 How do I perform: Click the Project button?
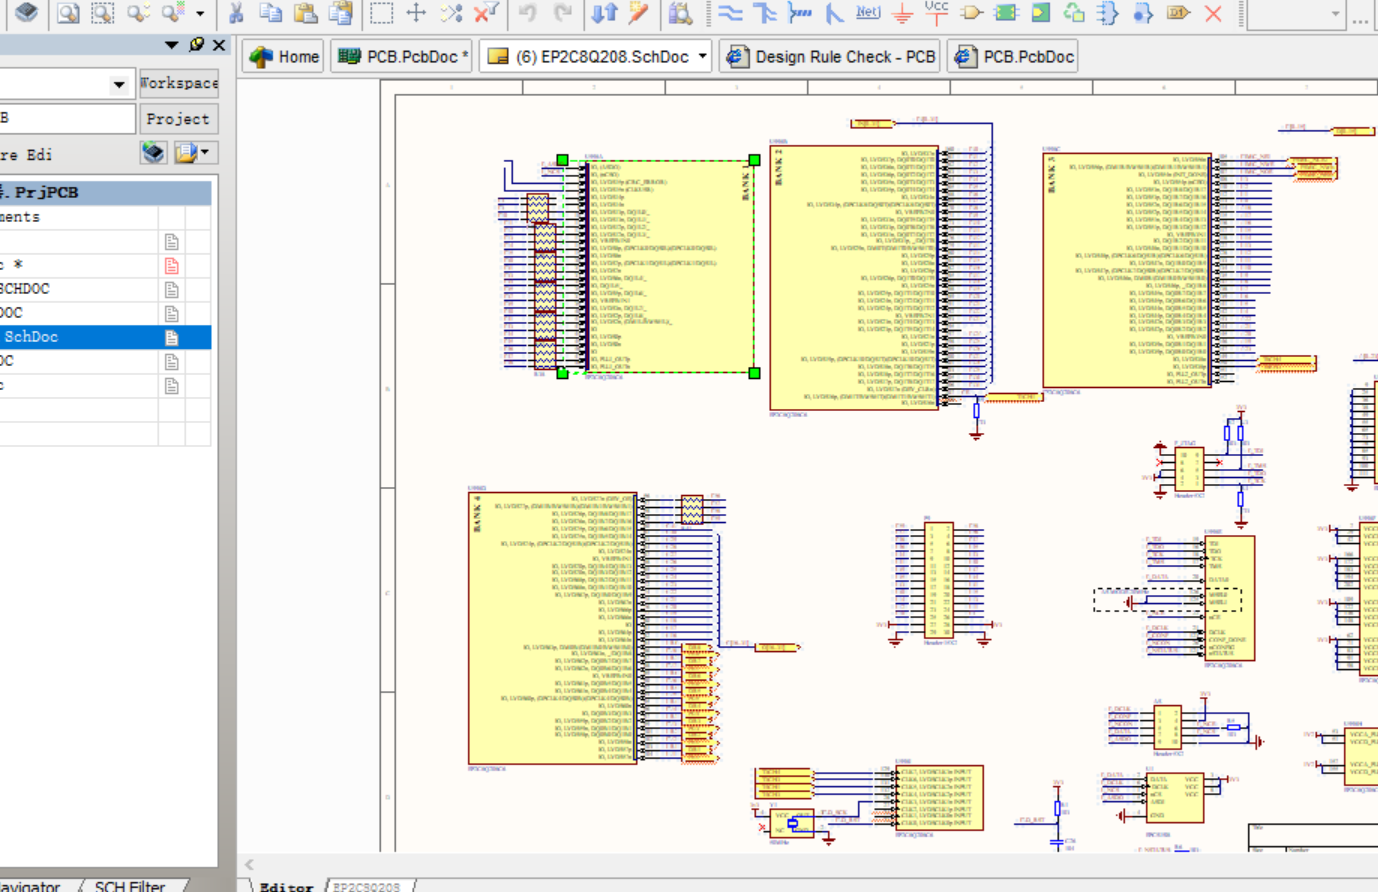click(179, 118)
